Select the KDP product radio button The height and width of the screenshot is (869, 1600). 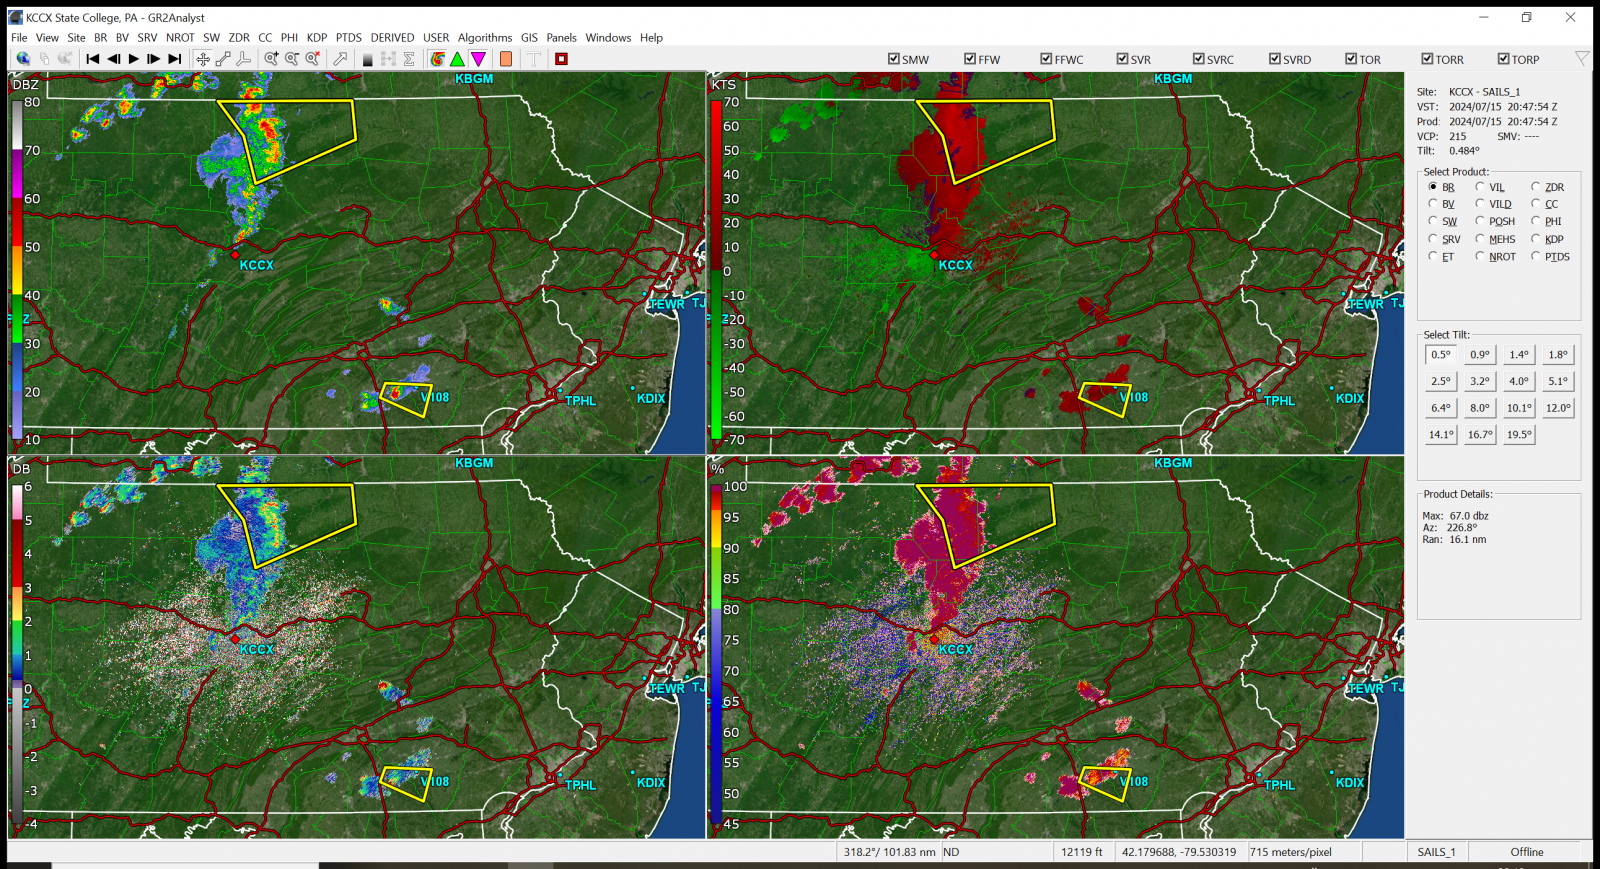[x=1536, y=239]
